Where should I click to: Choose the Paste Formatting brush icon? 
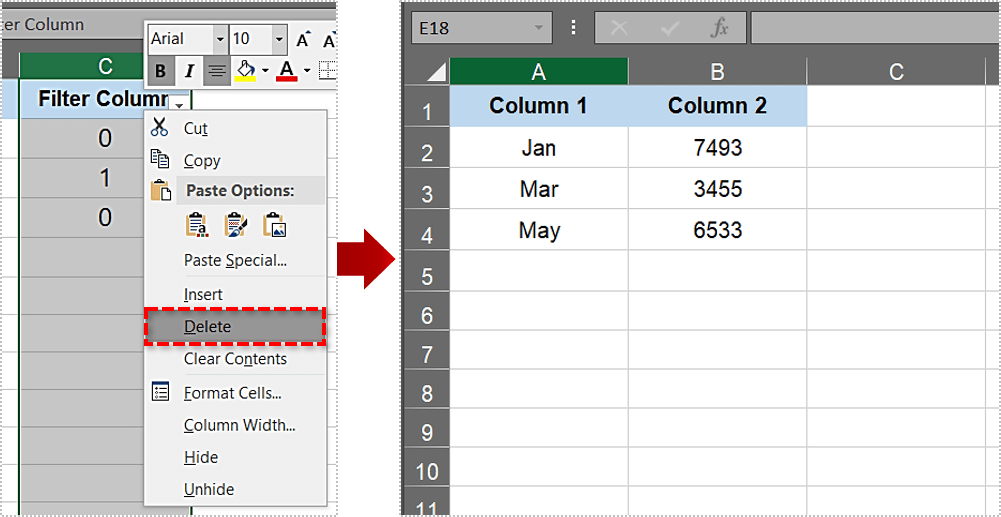pyautogui.click(x=235, y=225)
